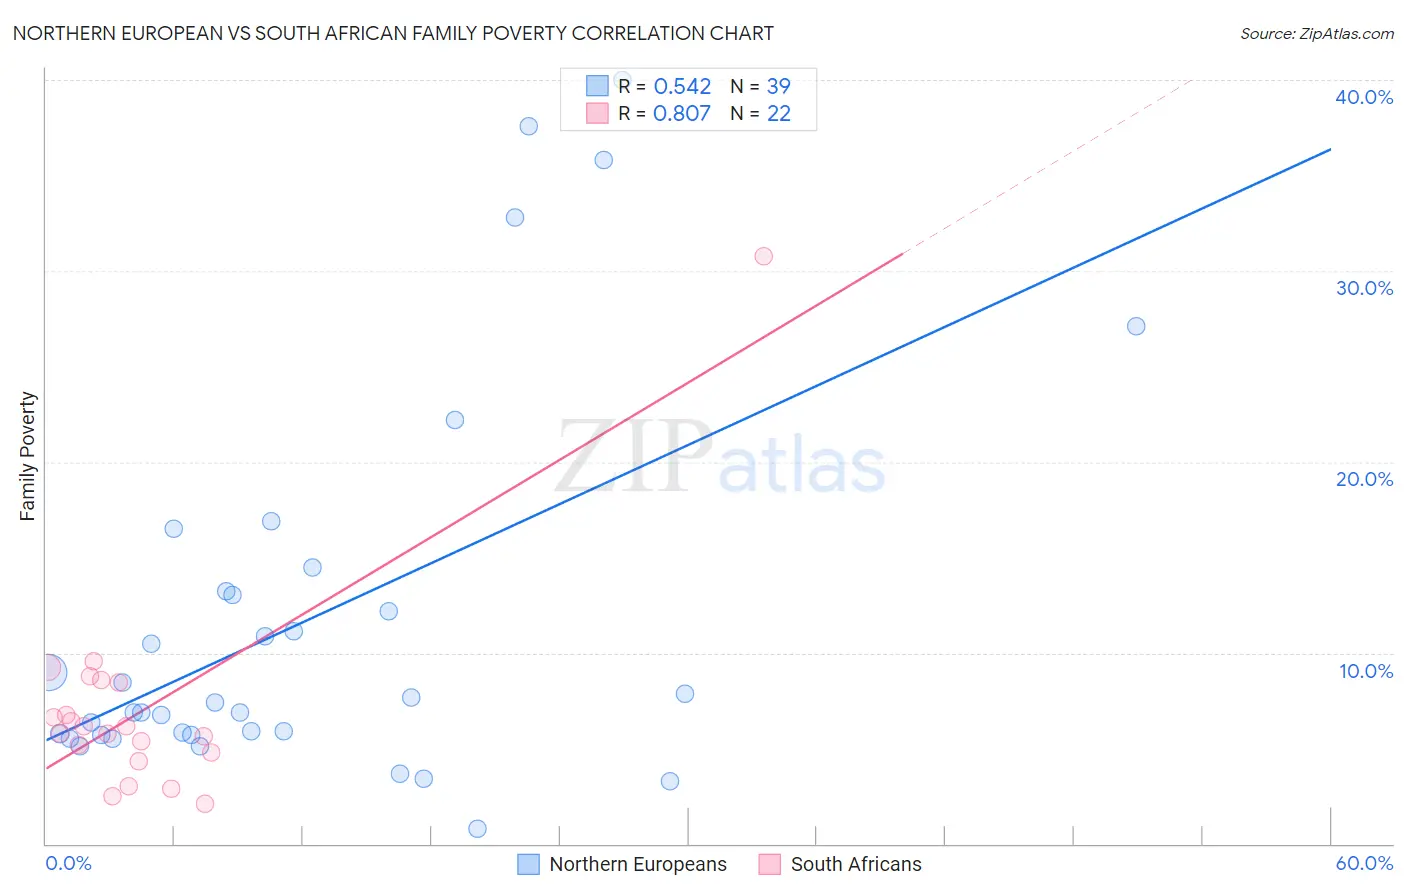Click the South Africans legend pink swatch
Image resolution: width=1406 pixels, height=892 pixels.
point(769,864)
